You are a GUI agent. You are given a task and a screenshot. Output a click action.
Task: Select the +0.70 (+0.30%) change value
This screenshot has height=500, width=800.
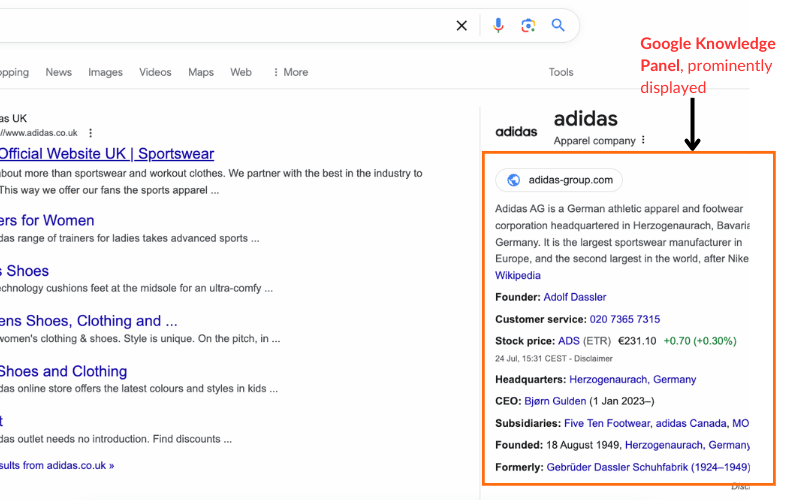pos(700,341)
